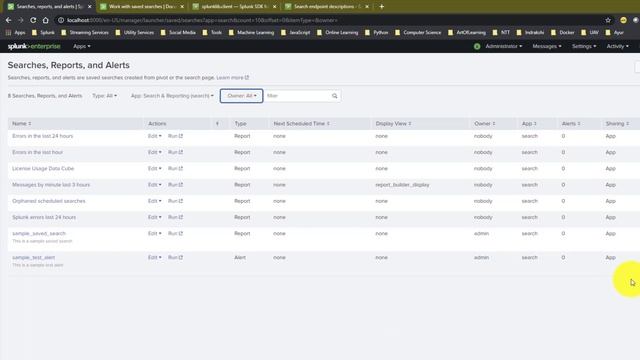Click the search magnifier icon in filter box
Screen dimensions: 640x360
[x=335, y=96]
